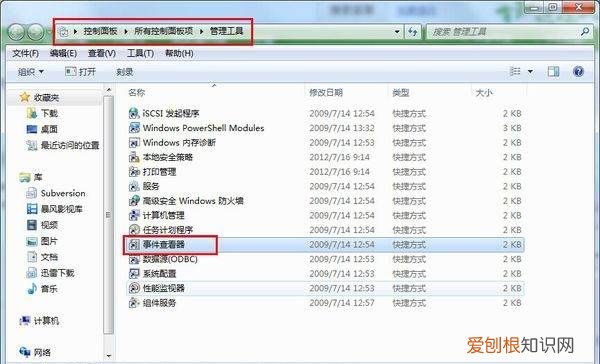Click the 3 KB size of PowerShell Modules
Viewport: 600px width, 364px height.
click(512, 128)
